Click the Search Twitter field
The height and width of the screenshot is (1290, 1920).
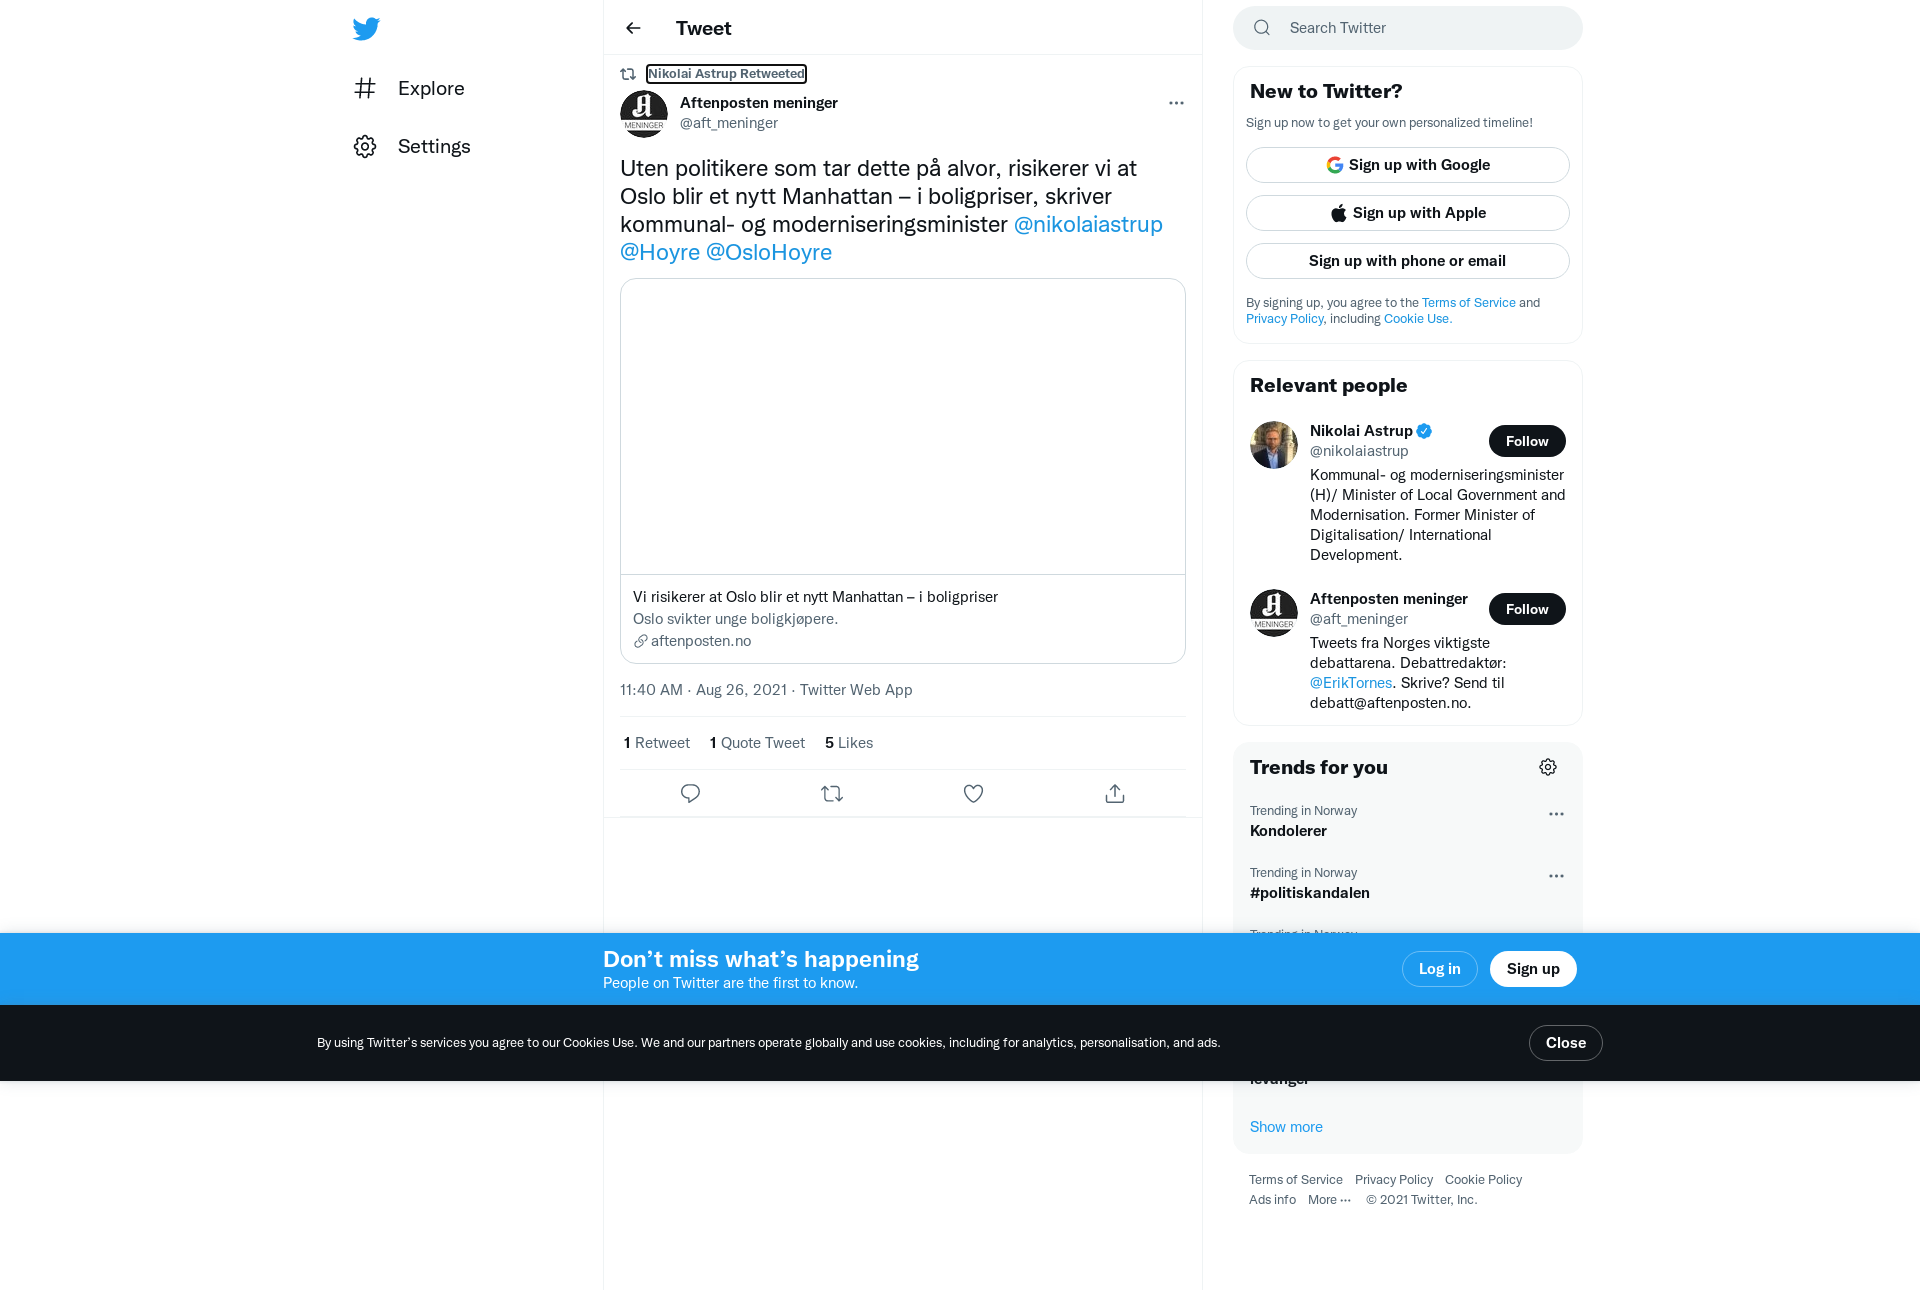(1408, 28)
